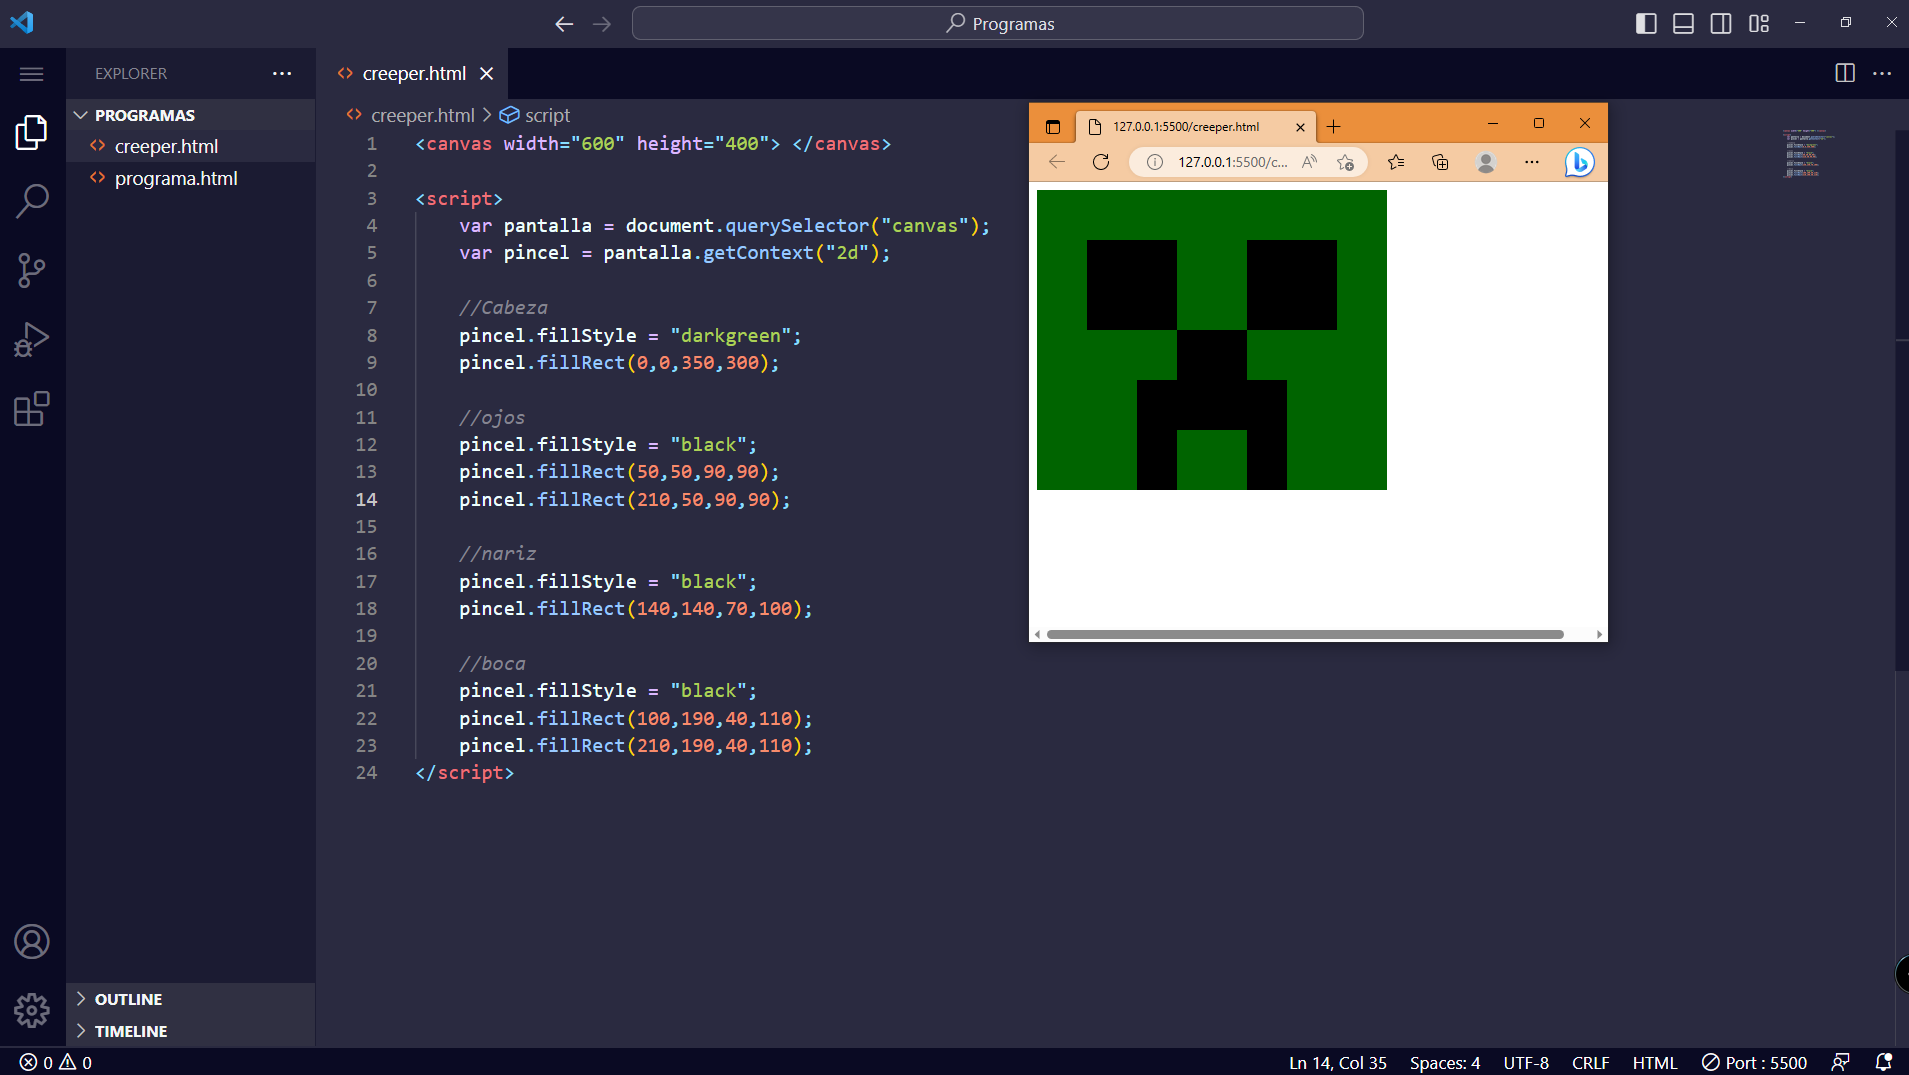The image size is (1909, 1075).
Task: Open the Explorer view in activity bar
Action: (32, 132)
